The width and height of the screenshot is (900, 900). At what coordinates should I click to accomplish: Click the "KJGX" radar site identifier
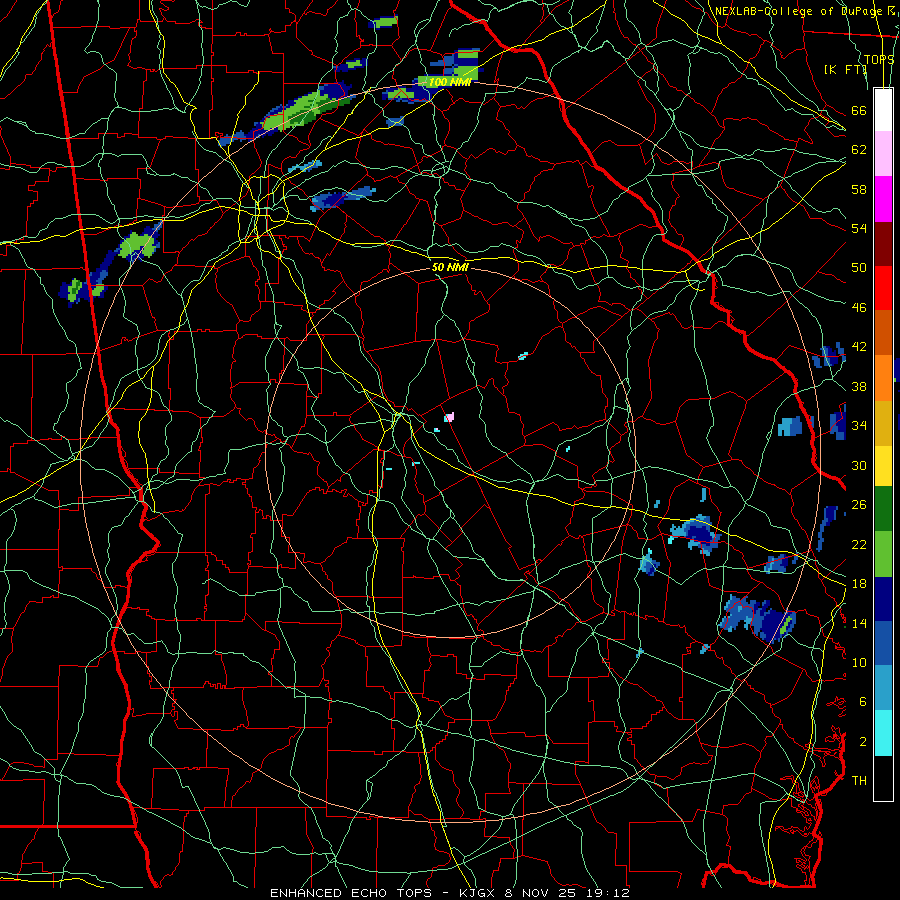click(x=479, y=893)
